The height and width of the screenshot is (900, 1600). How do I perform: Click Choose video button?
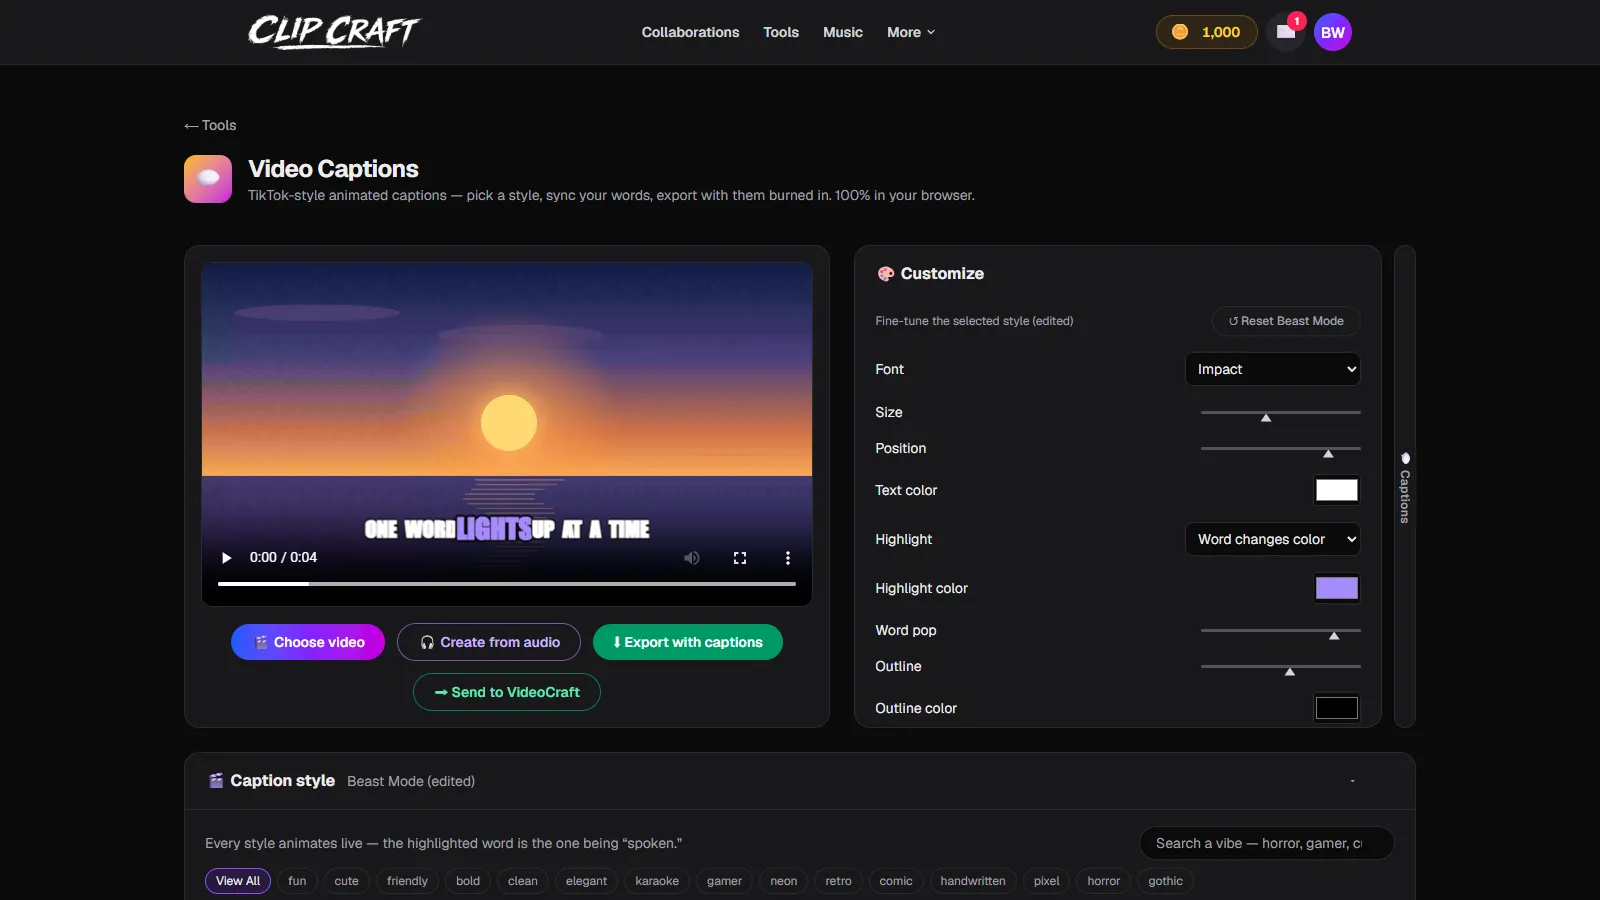tap(308, 642)
